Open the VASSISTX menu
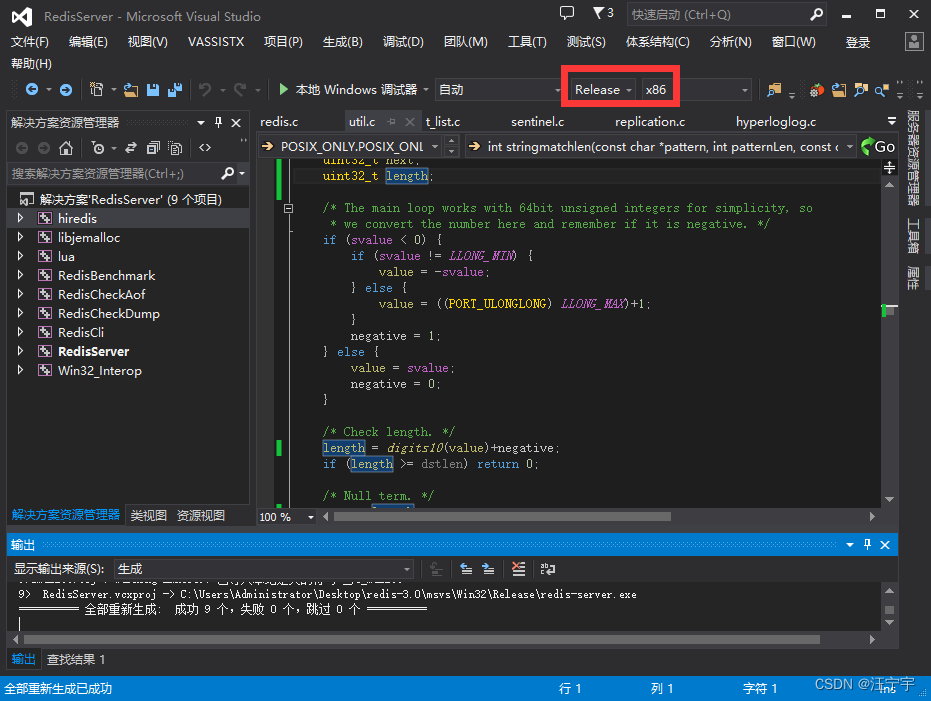 [x=216, y=42]
